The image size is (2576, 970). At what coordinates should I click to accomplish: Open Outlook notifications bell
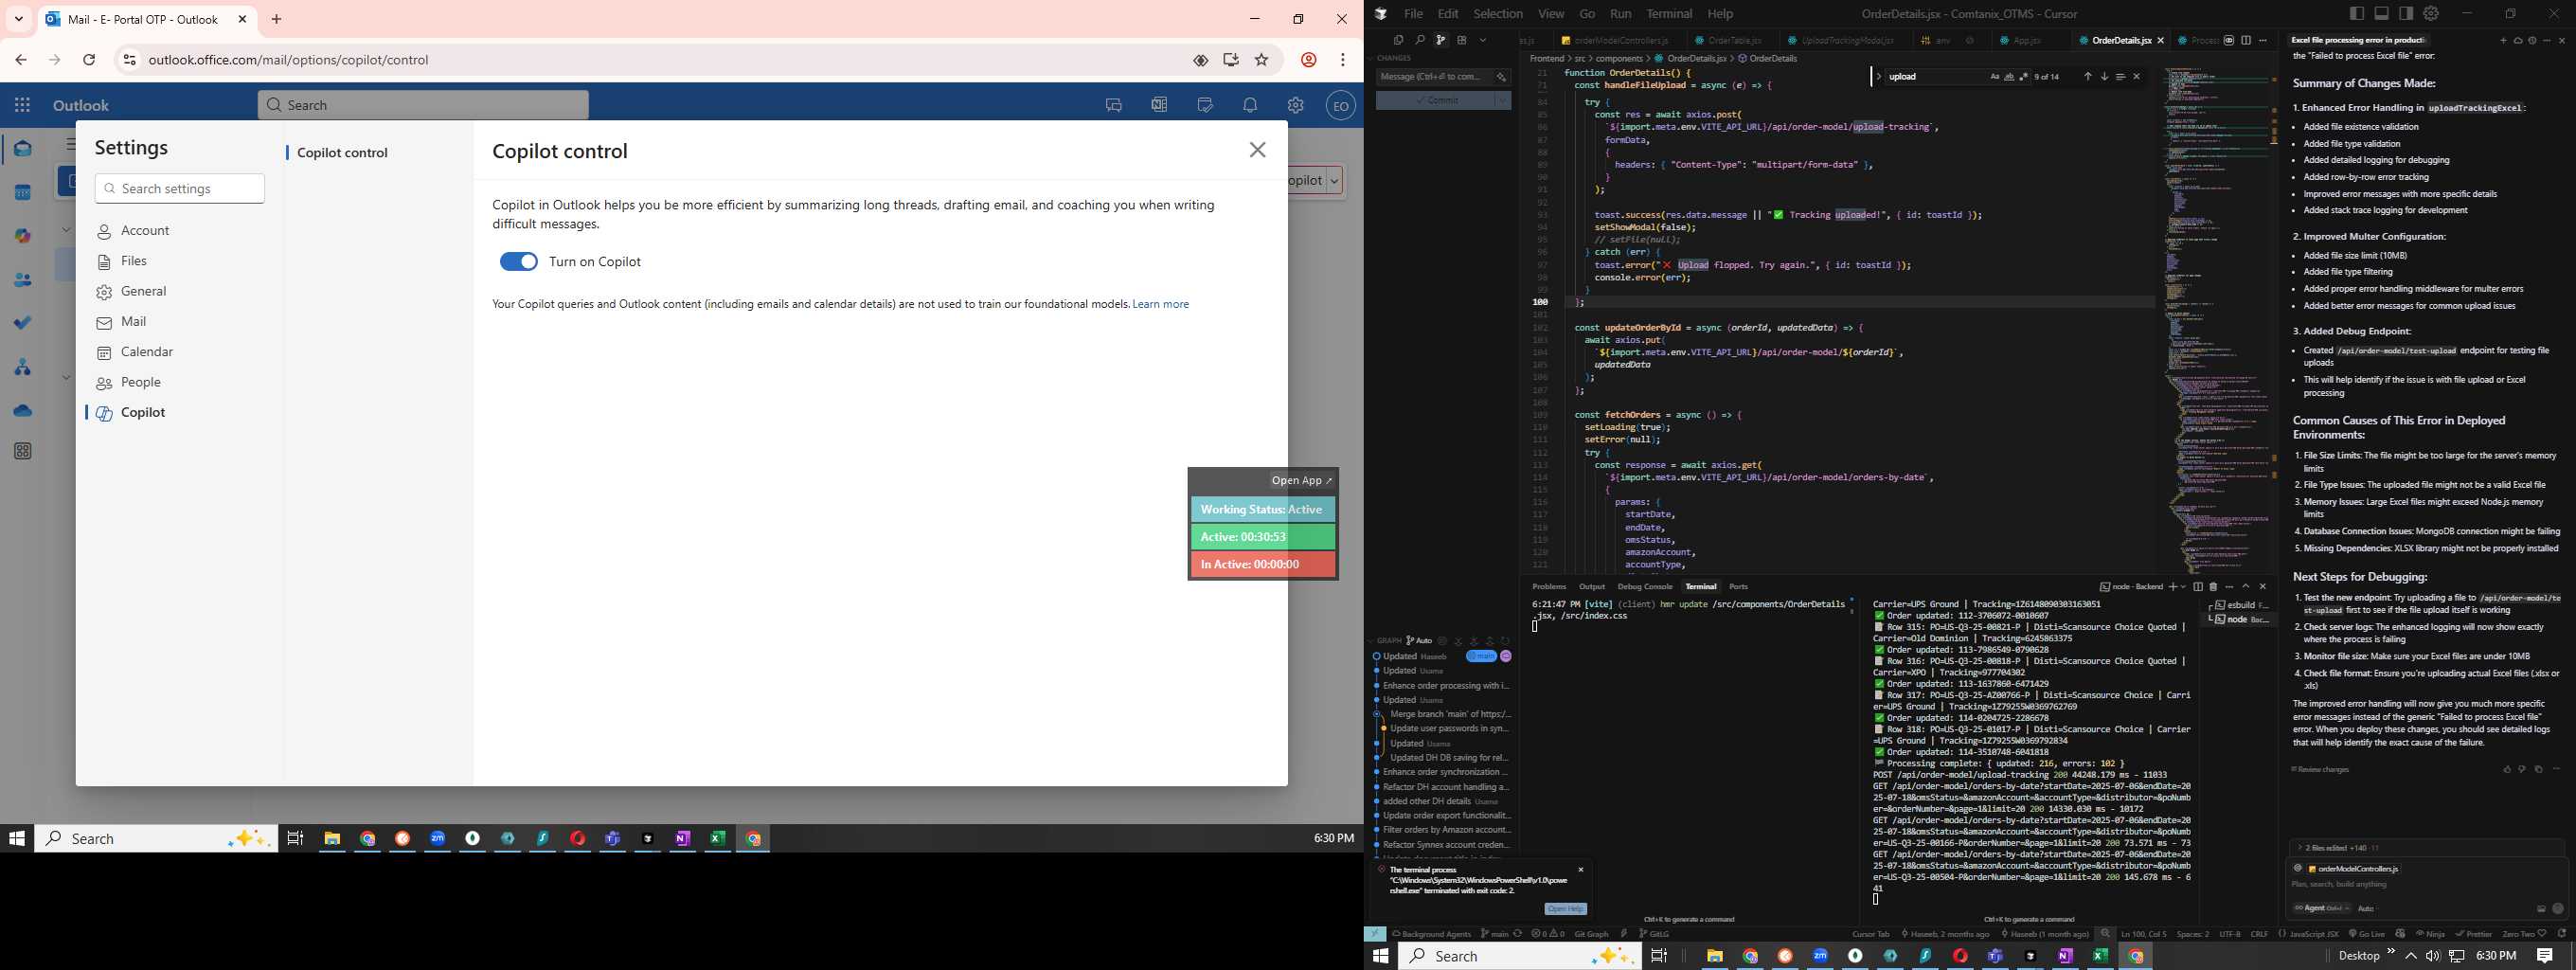tap(1250, 105)
